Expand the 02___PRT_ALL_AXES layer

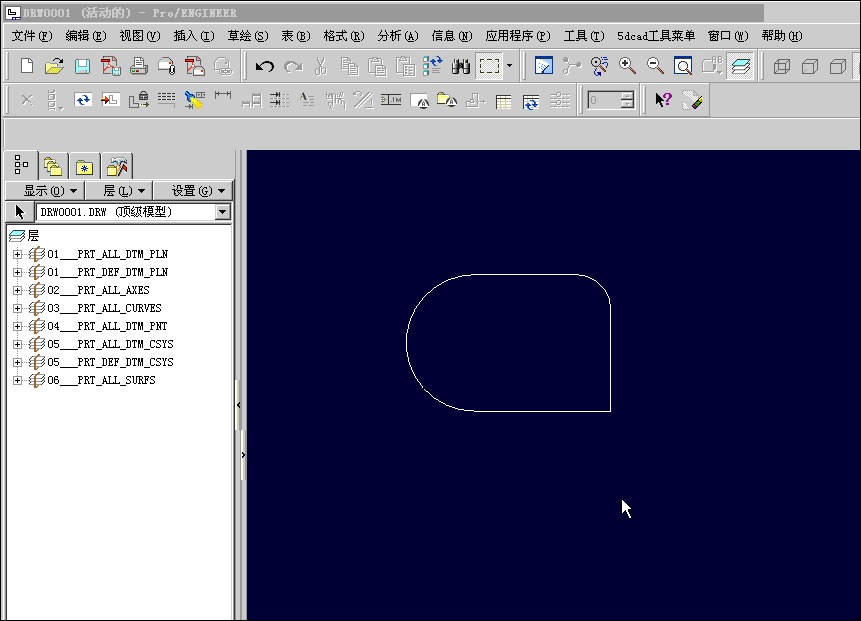[17, 290]
